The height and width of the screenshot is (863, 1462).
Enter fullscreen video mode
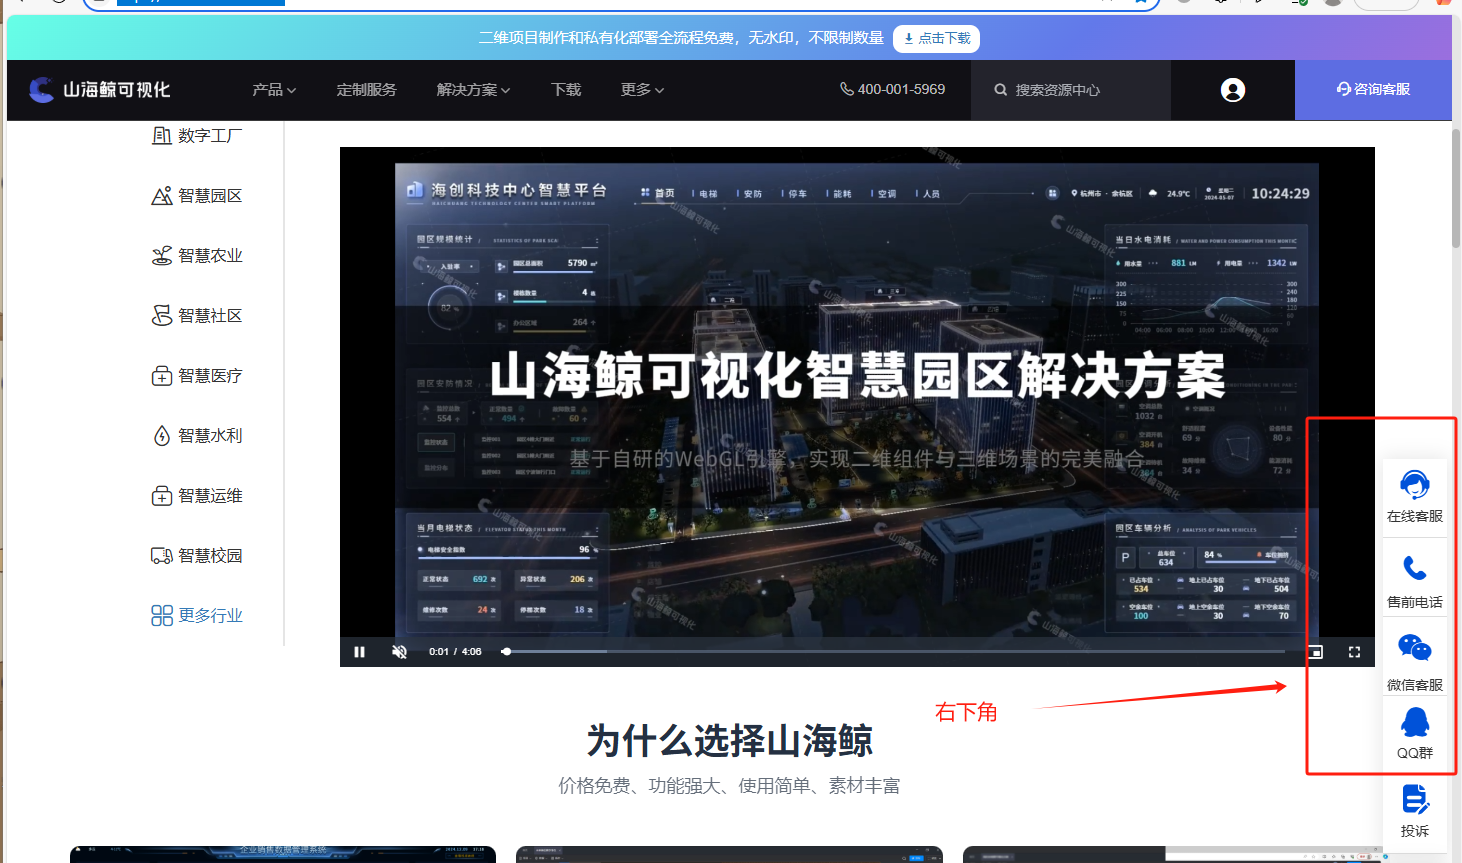coord(1354,652)
